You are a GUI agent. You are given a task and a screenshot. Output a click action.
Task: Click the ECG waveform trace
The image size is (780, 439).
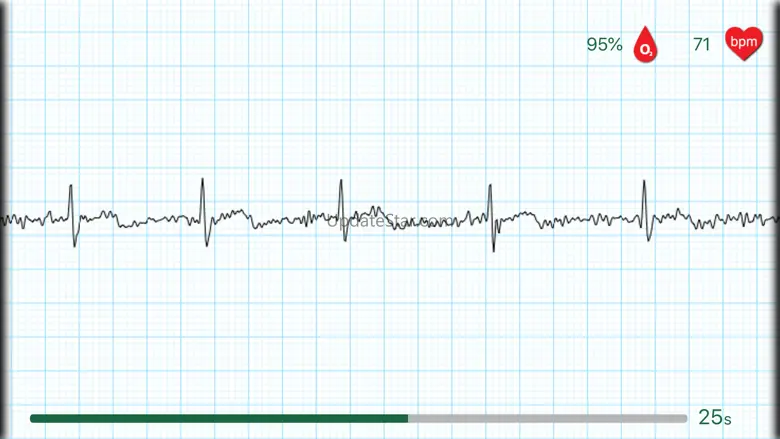pyautogui.click(x=390, y=216)
